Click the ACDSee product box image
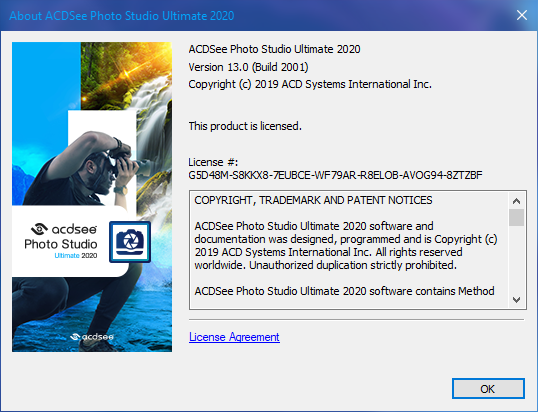538x412 pixels. click(x=92, y=197)
